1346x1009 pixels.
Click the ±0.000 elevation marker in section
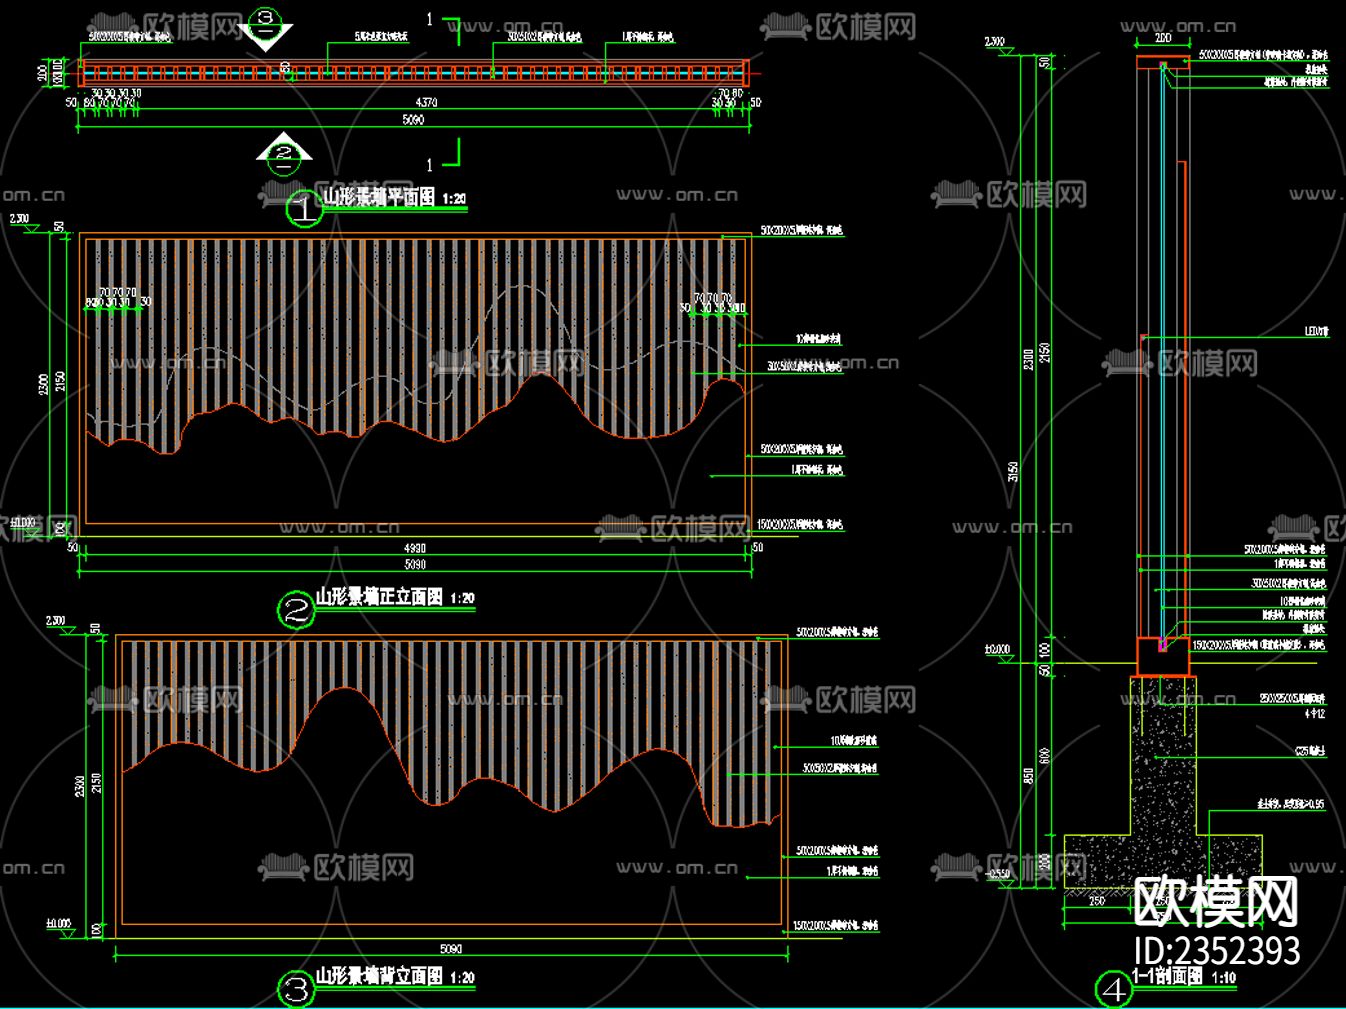click(x=997, y=651)
